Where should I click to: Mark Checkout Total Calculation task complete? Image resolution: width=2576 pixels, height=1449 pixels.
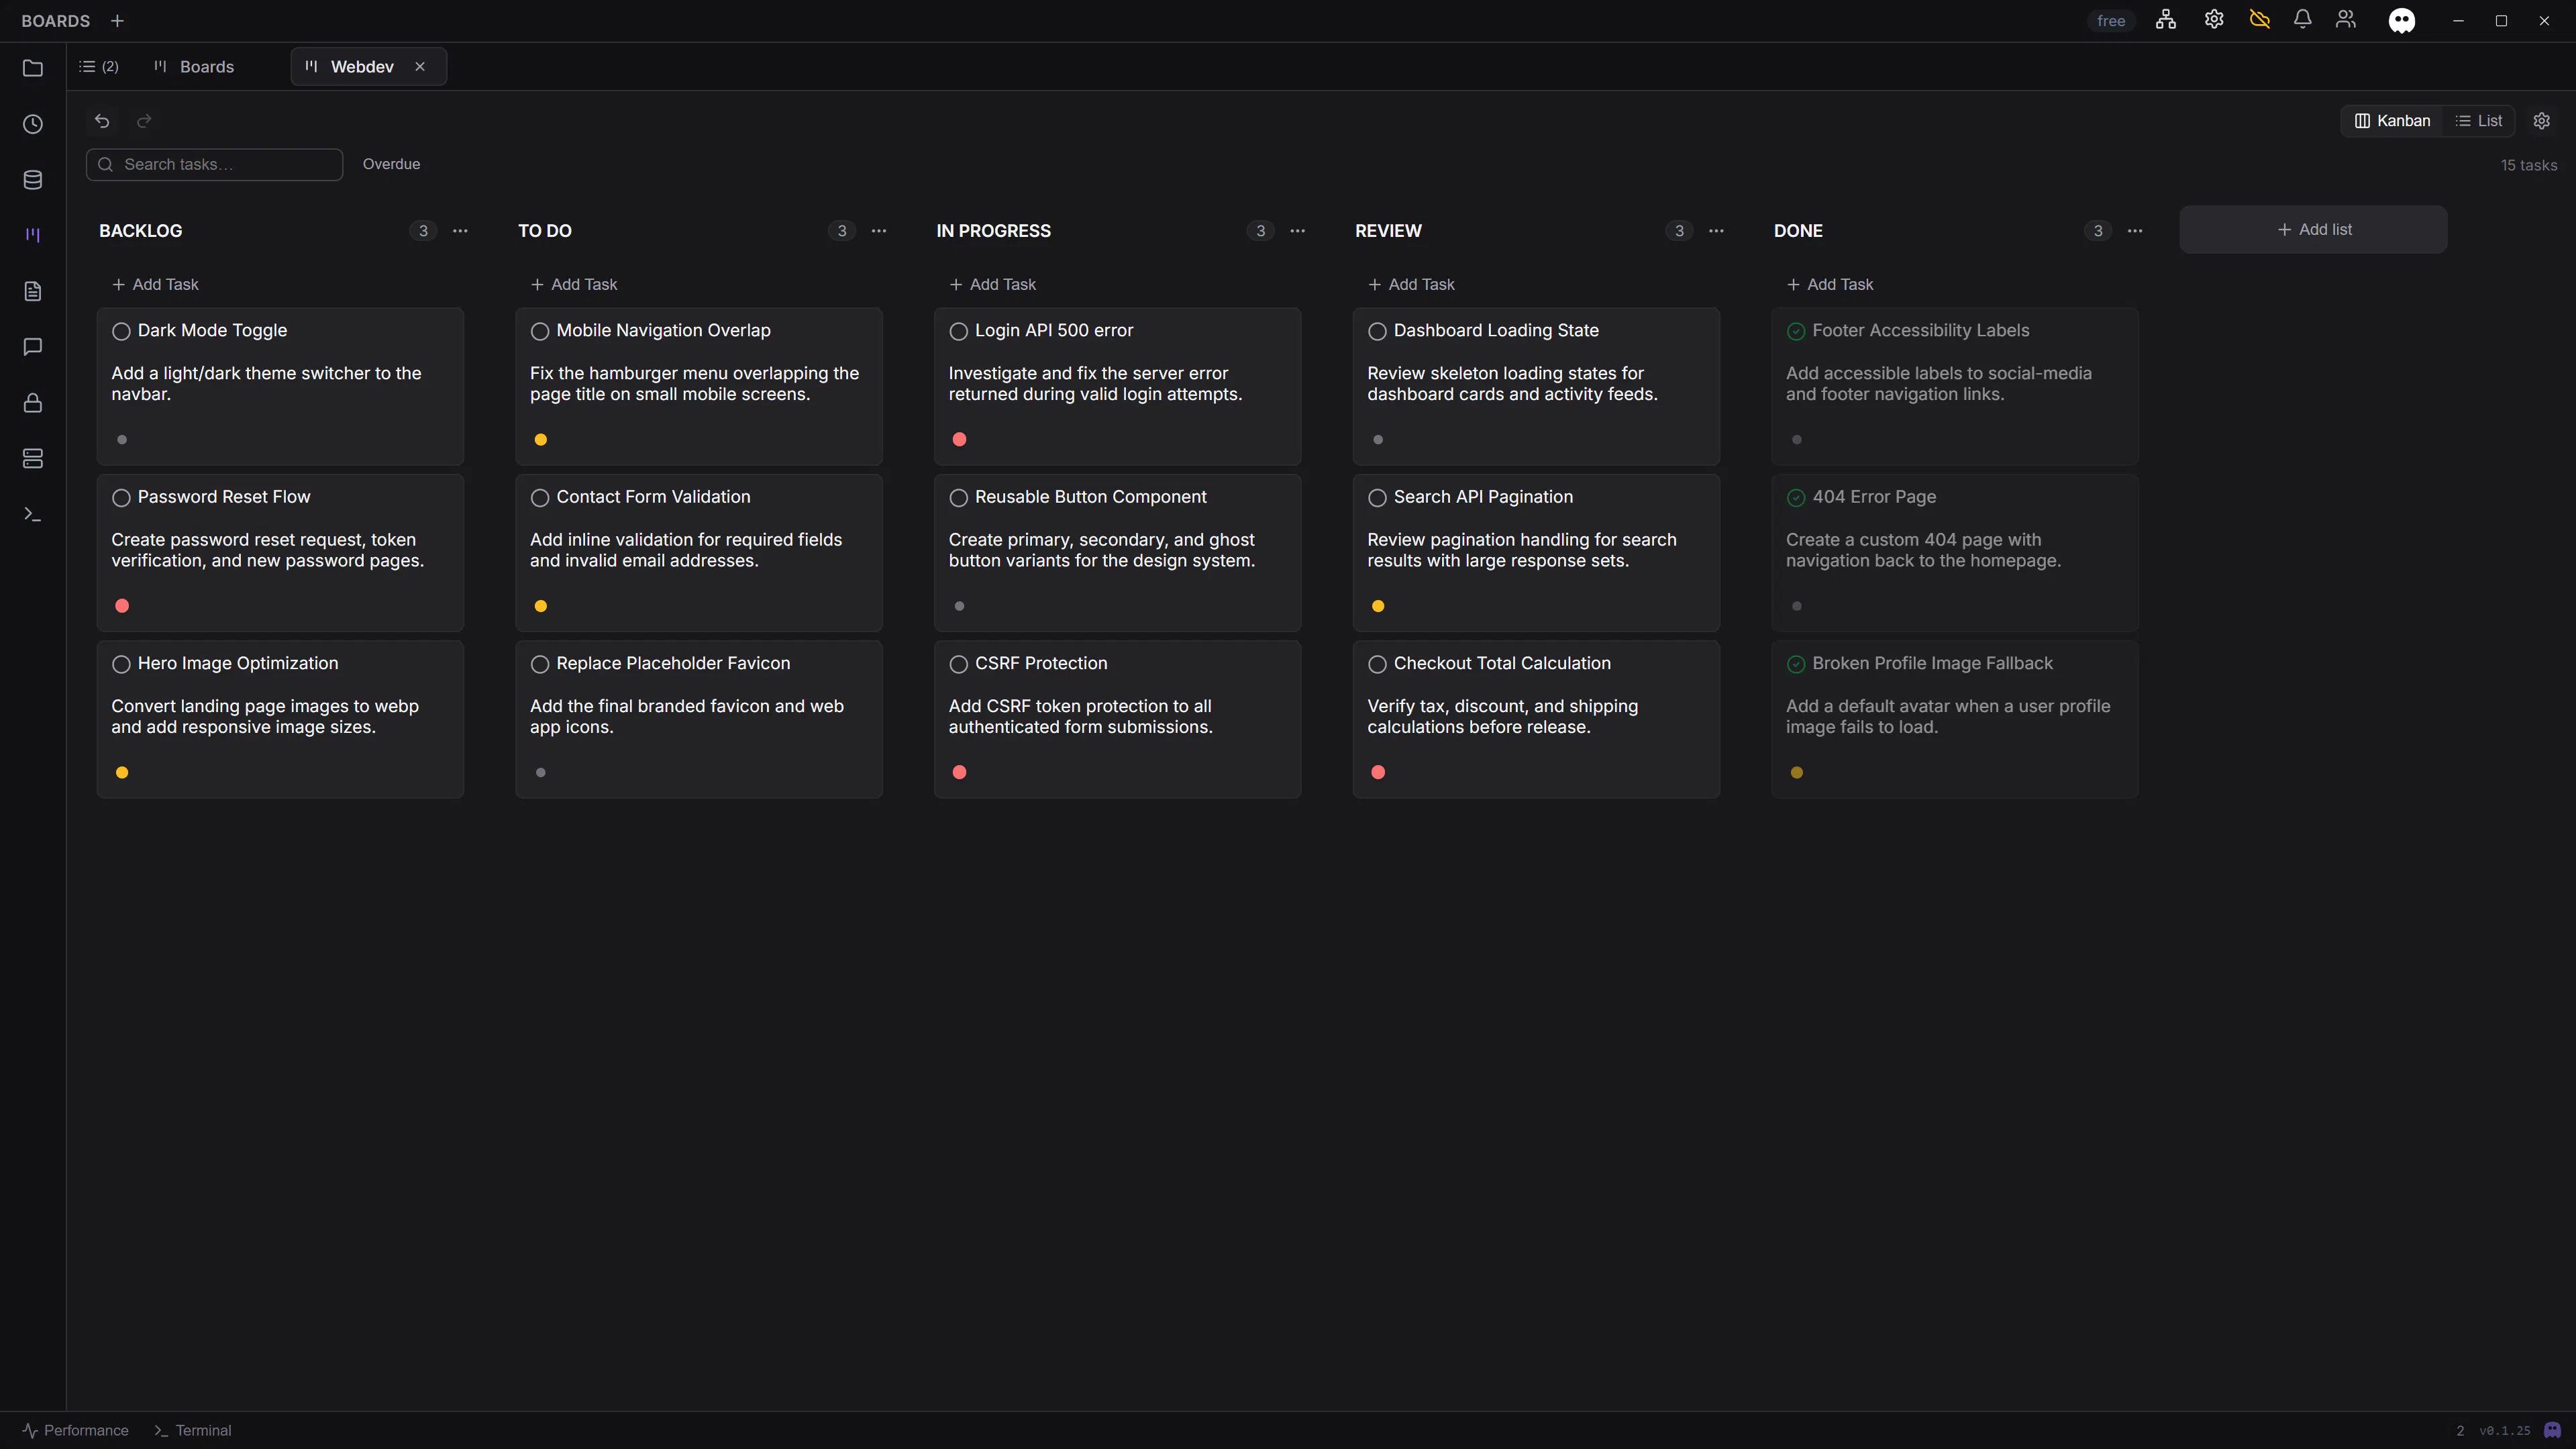pos(1377,664)
